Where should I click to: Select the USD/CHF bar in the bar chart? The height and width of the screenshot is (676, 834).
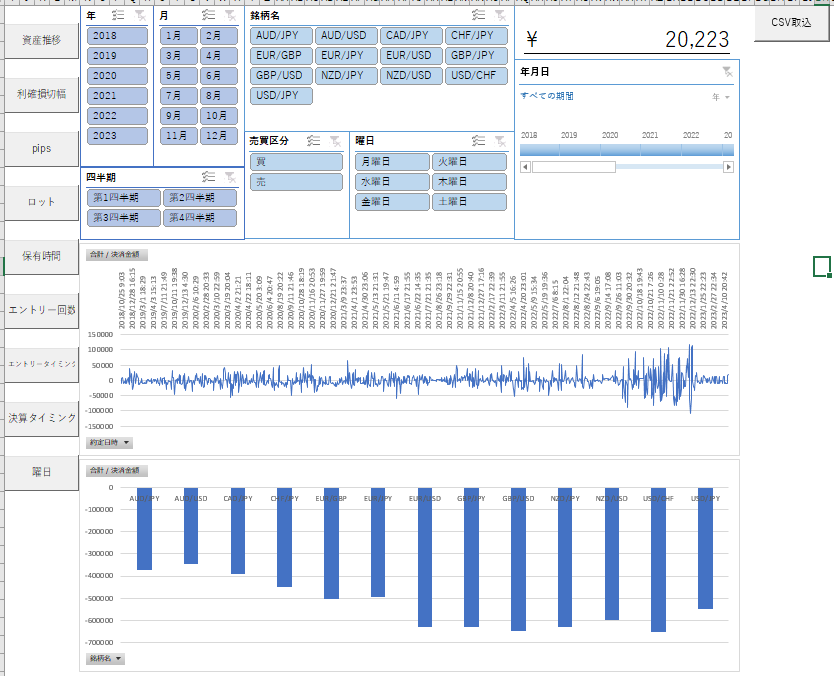coord(658,560)
